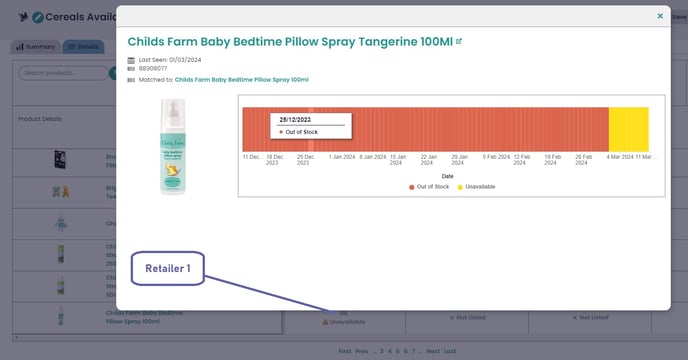
Task: Click the bird logo icon in header
Action: 23,17
